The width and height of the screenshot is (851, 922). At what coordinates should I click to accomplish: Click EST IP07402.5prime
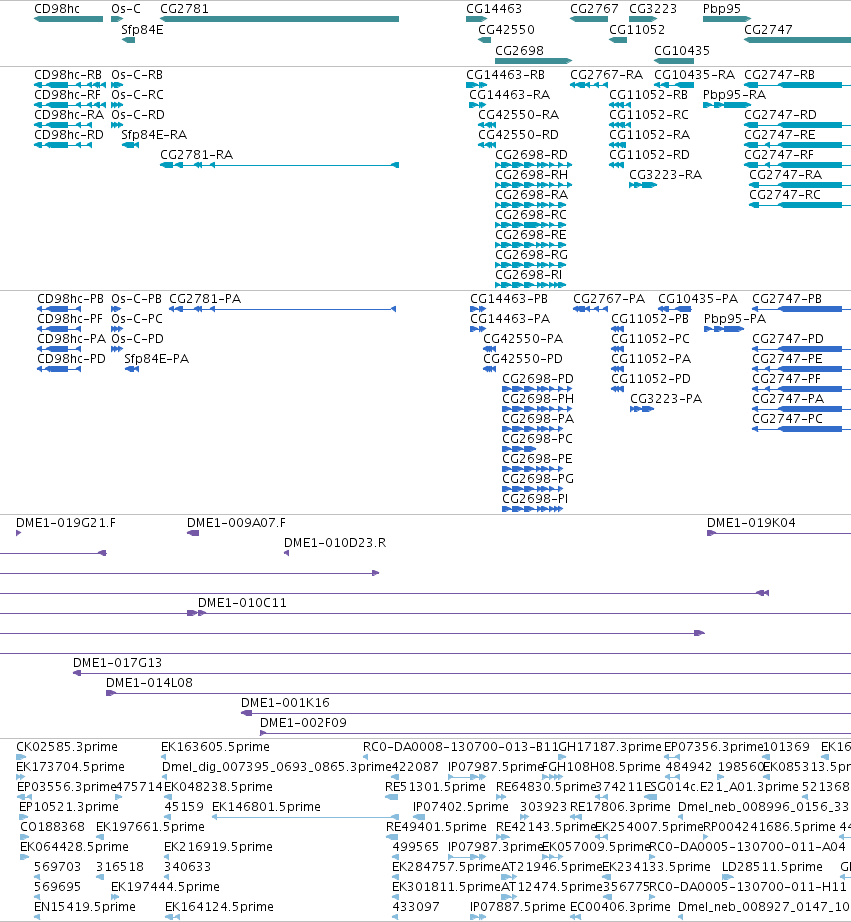coord(460,807)
